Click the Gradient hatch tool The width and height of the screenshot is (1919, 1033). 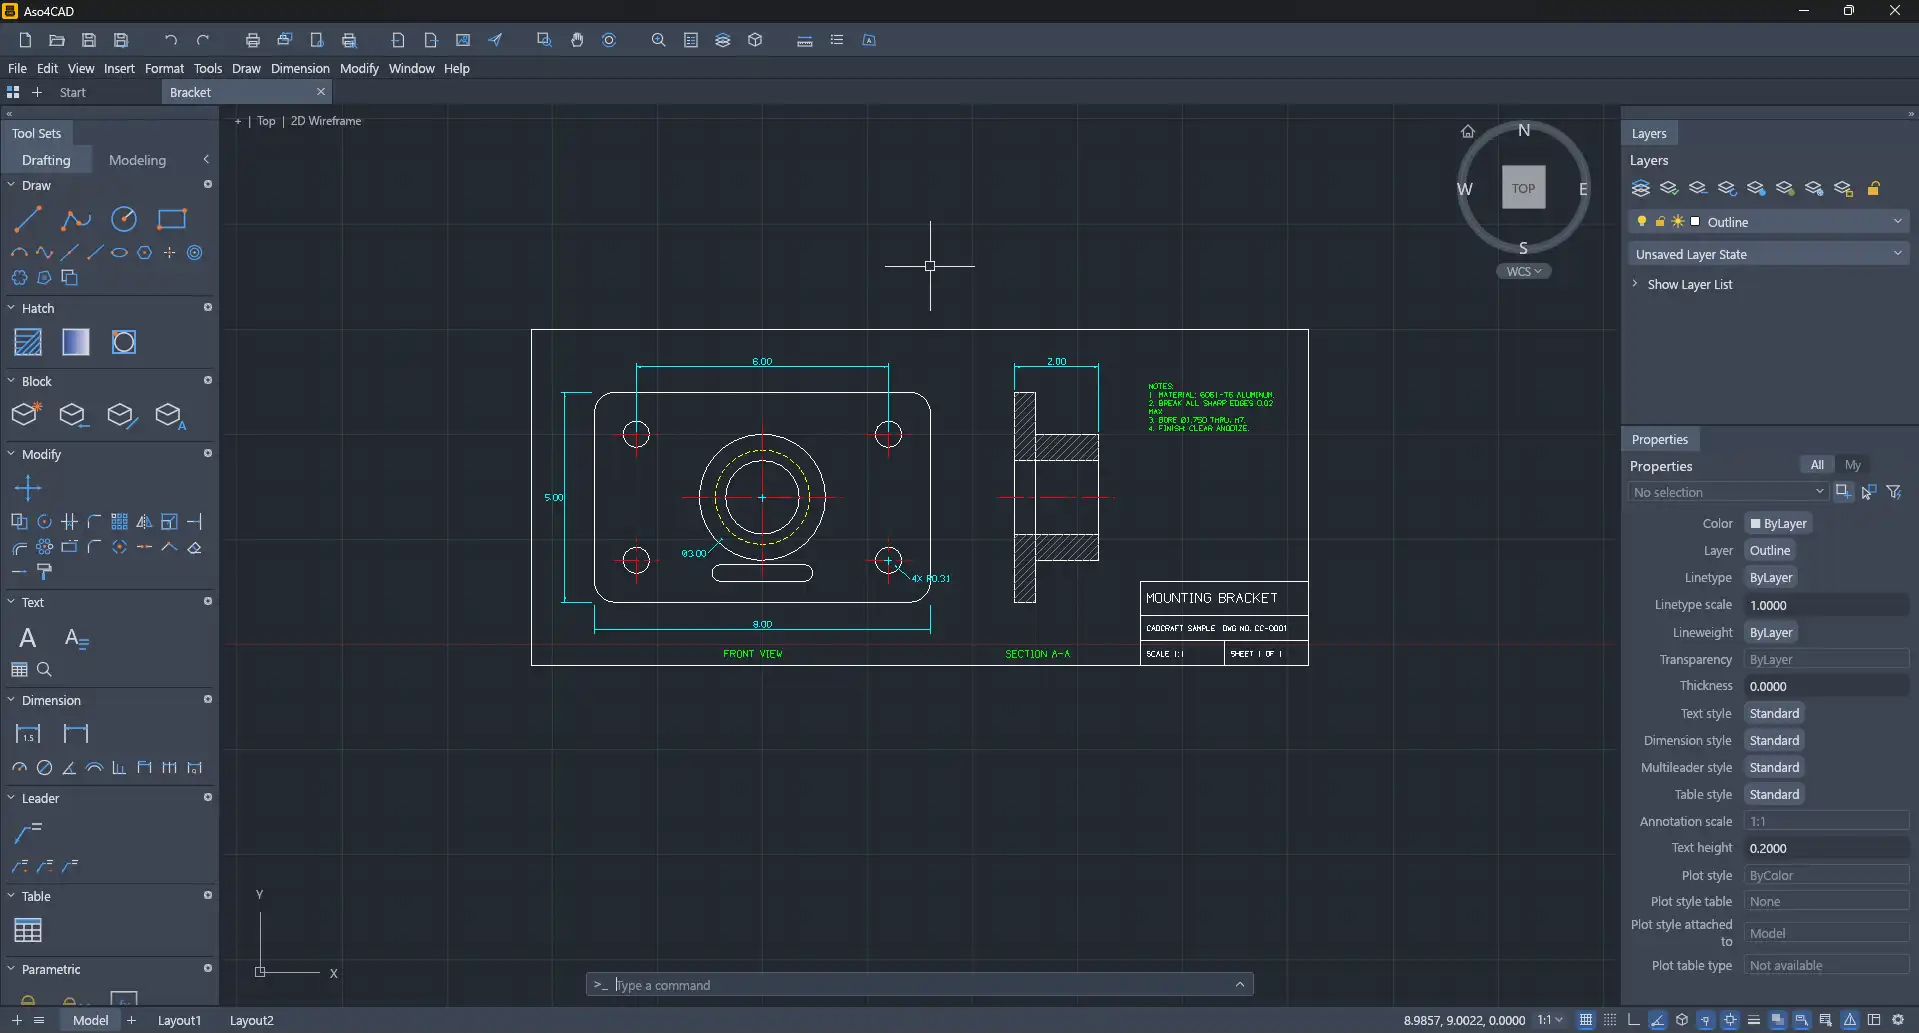[76, 342]
